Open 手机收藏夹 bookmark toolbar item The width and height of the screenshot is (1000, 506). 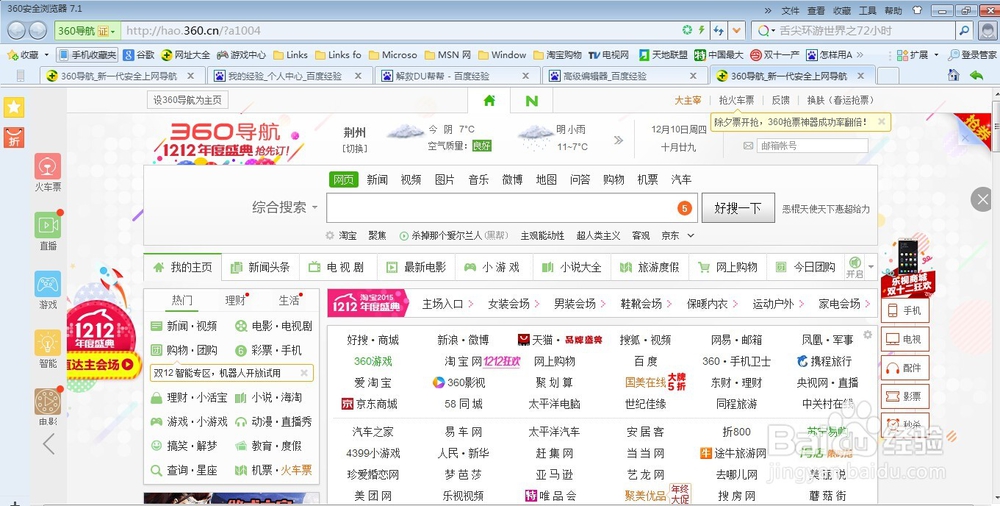tap(87, 55)
